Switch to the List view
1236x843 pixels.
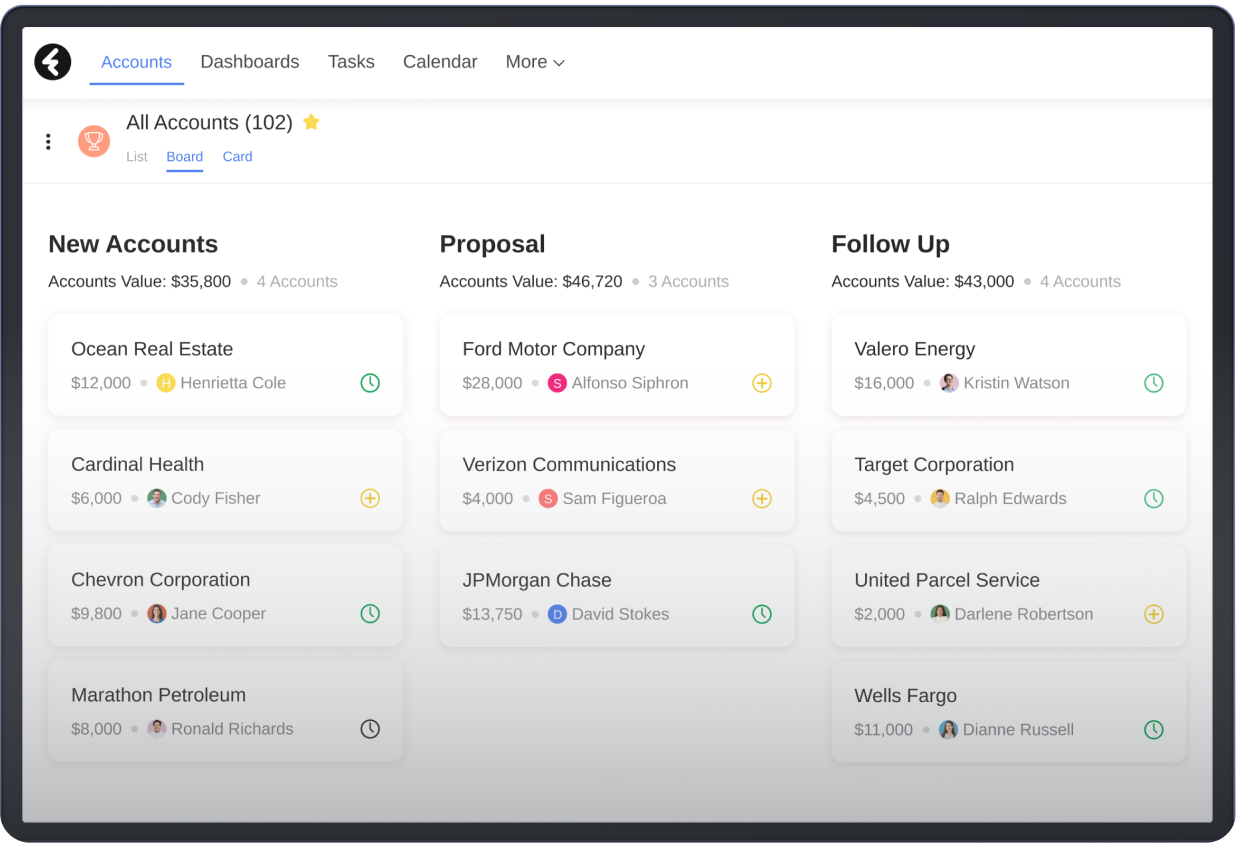coord(137,156)
